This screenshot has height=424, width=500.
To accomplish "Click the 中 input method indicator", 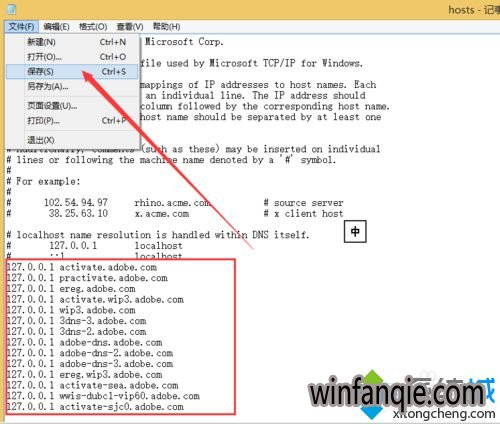I will pos(355,231).
